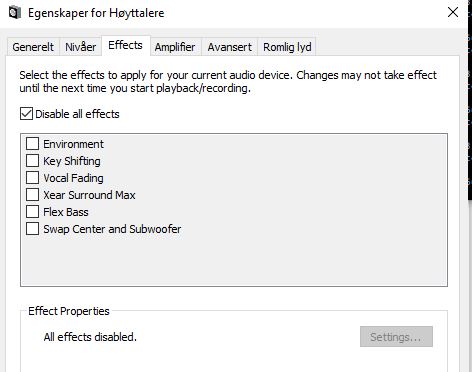472x372 pixels.
Task: Toggle the Vocal Fading checkbox
Action: pyautogui.click(x=32, y=178)
